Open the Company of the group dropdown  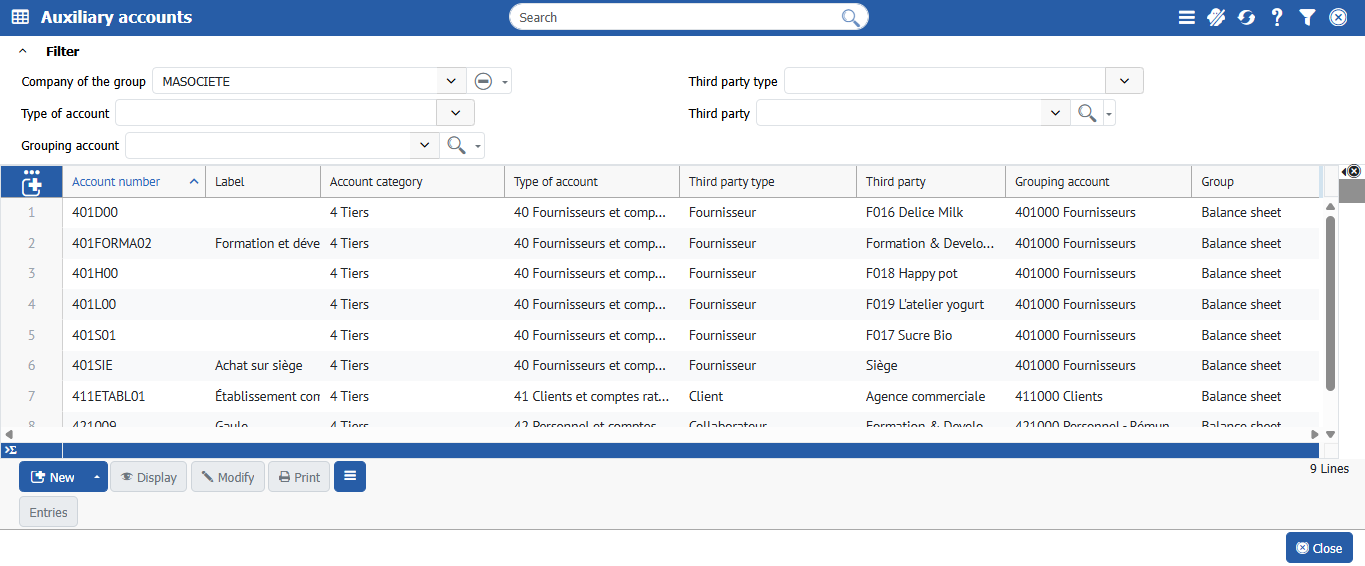coord(450,81)
